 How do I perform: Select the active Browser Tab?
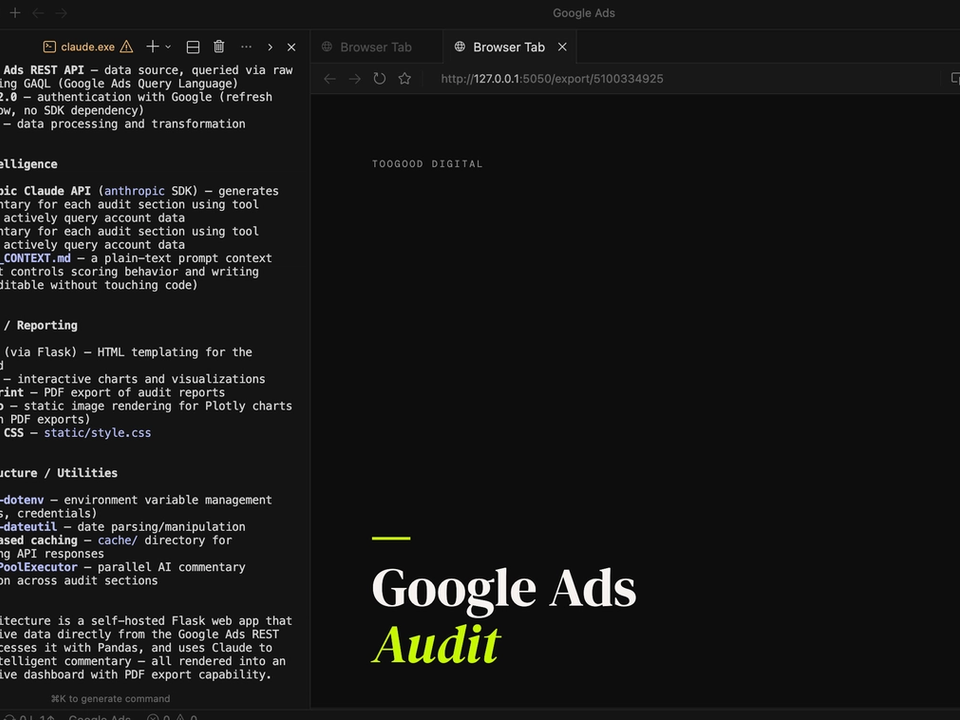pos(509,47)
